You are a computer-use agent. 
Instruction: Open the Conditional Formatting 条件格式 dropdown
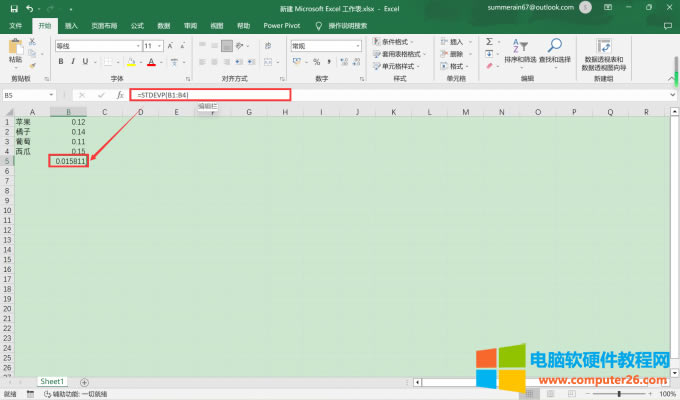pos(400,42)
